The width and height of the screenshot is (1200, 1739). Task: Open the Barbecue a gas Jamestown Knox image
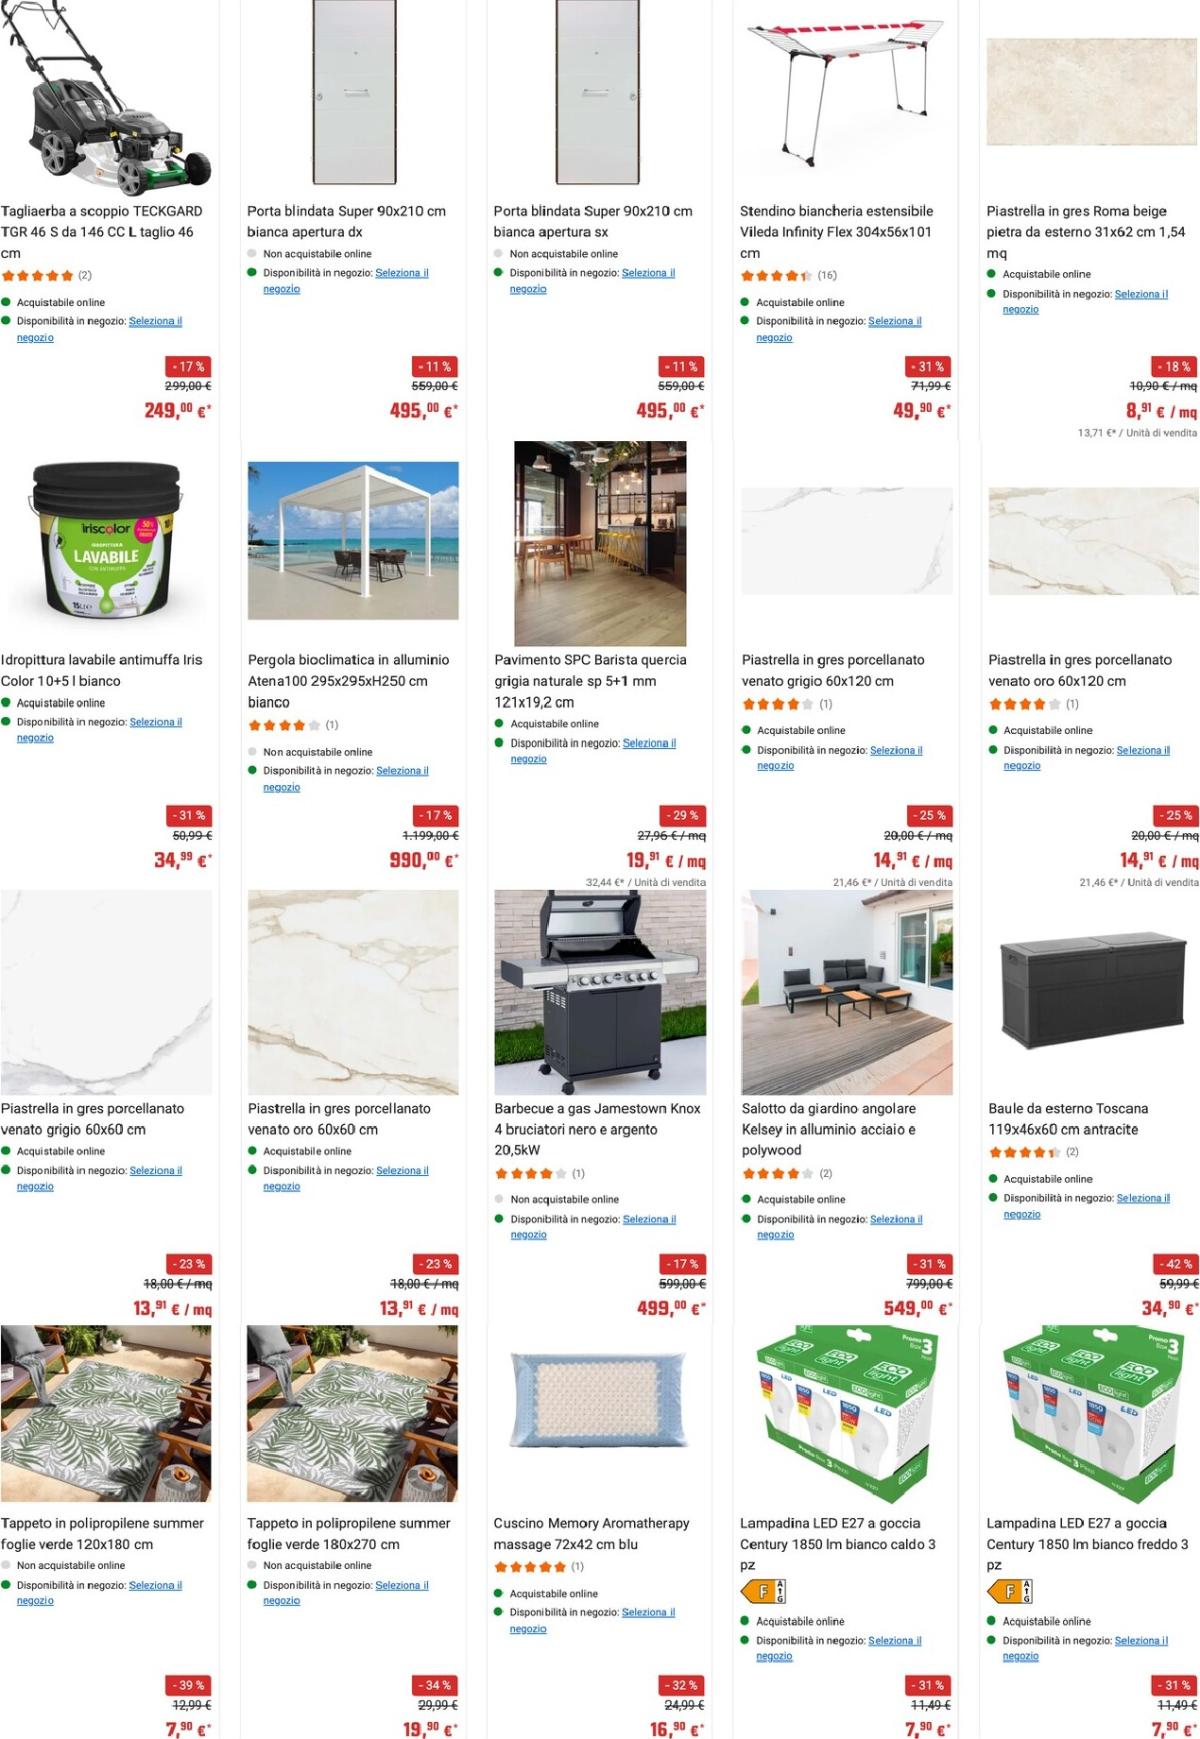(600, 993)
